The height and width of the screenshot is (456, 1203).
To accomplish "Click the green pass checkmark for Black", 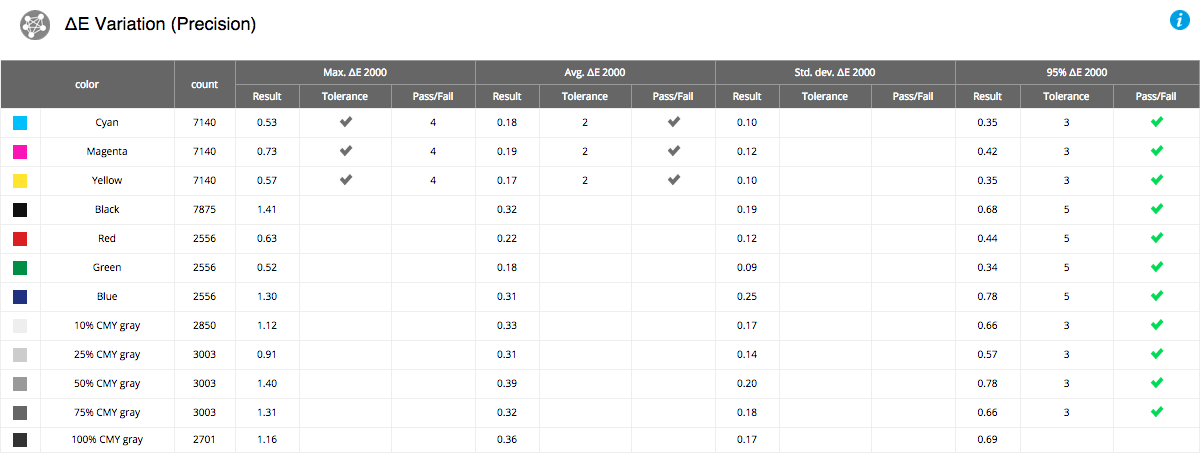I will click(1157, 209).
